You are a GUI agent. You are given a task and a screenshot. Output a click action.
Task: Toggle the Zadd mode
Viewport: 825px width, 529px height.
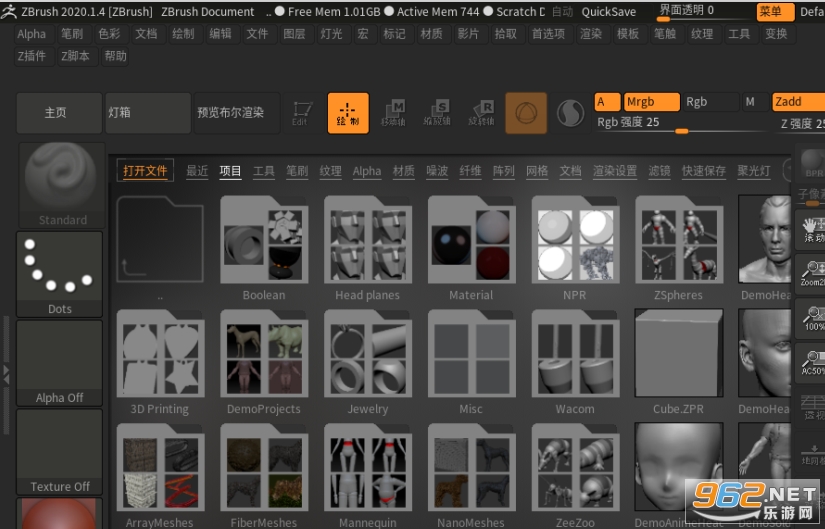tap(798, 102)
